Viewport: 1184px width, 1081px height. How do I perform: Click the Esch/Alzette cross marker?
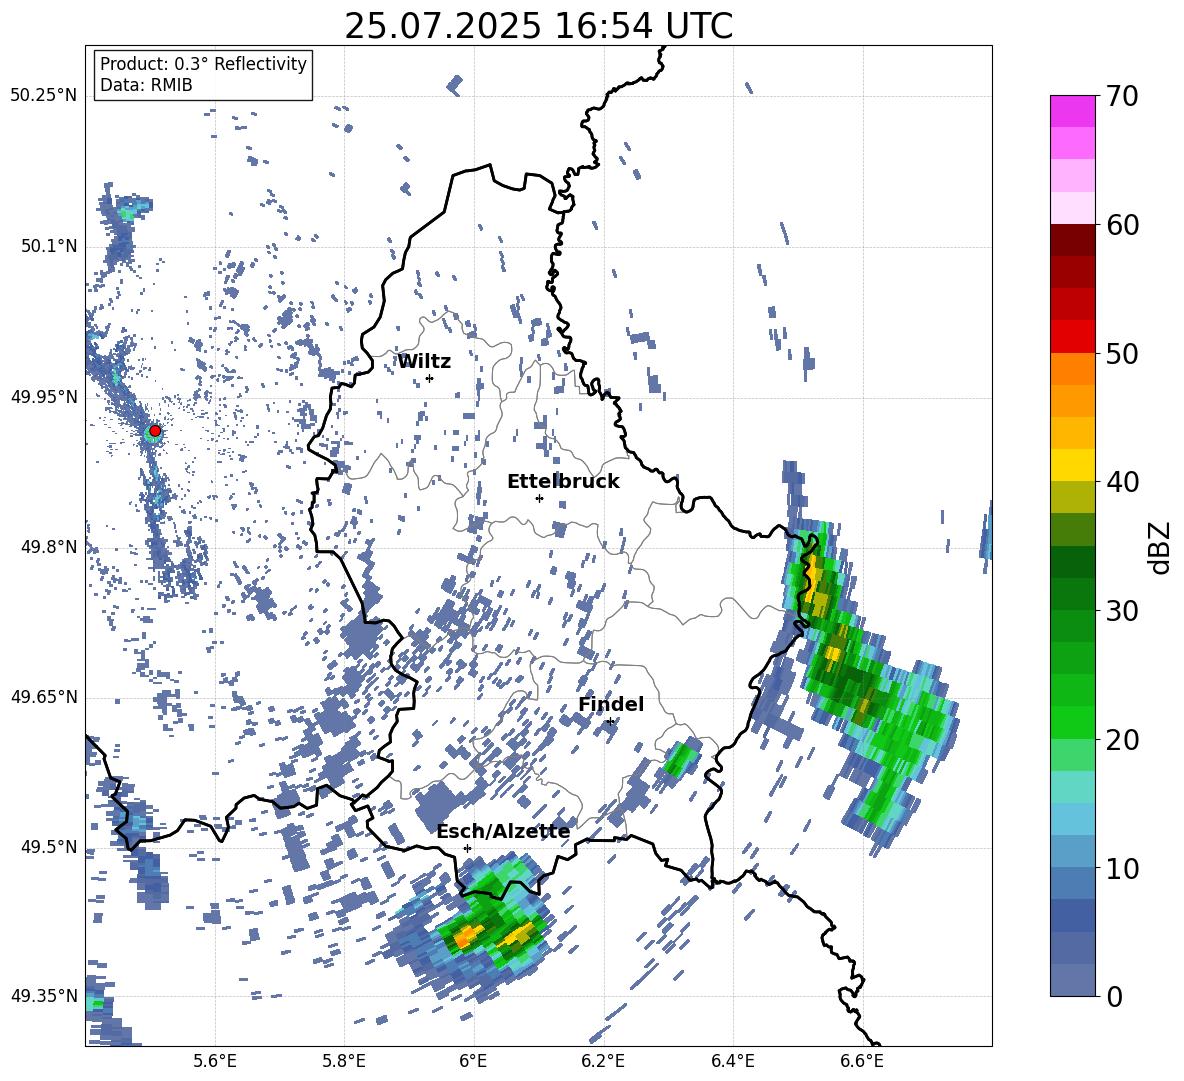(467, 848)
